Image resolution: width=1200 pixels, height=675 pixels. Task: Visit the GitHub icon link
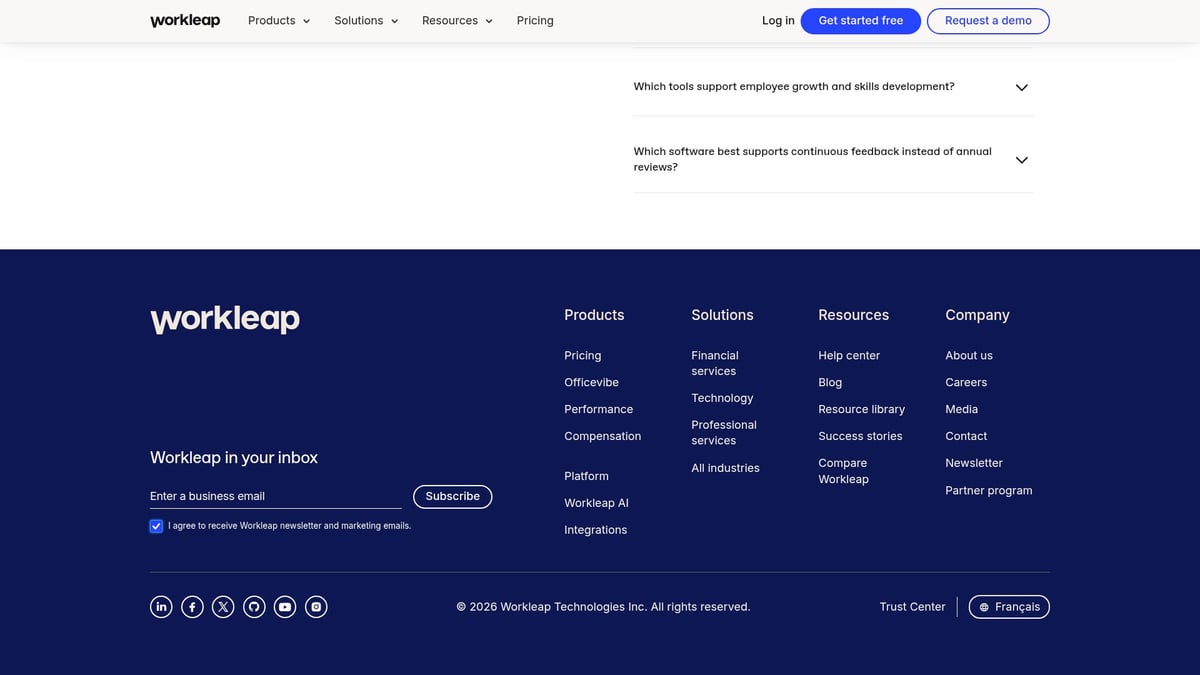(x=254, y=607)
